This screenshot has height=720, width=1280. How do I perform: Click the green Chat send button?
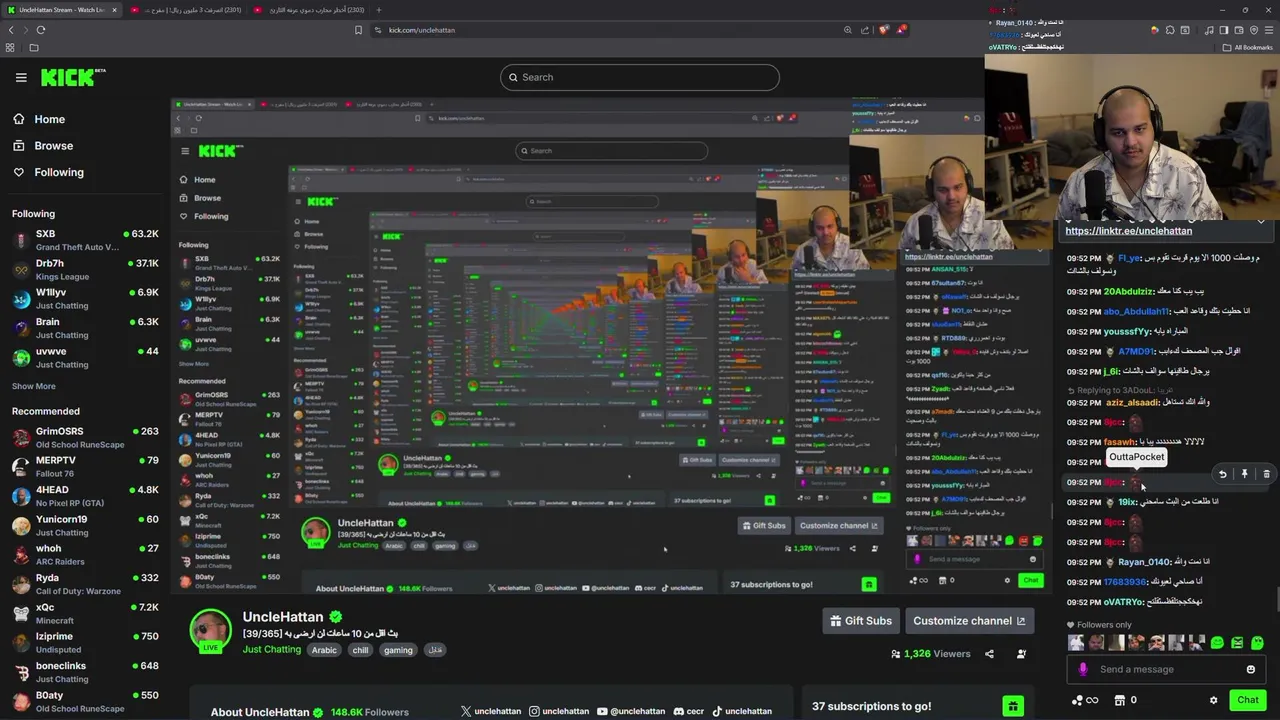tap(1247, 700)
